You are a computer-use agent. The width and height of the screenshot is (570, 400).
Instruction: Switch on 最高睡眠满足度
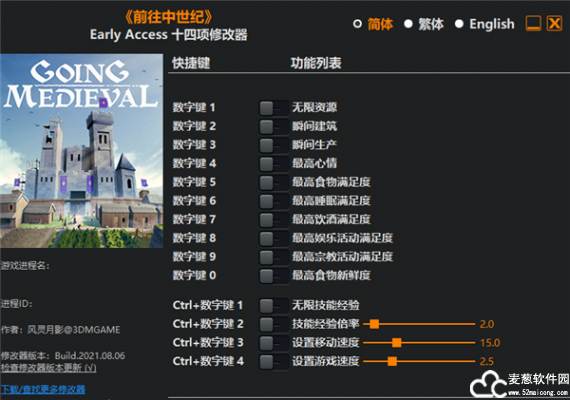coord(274,201)
